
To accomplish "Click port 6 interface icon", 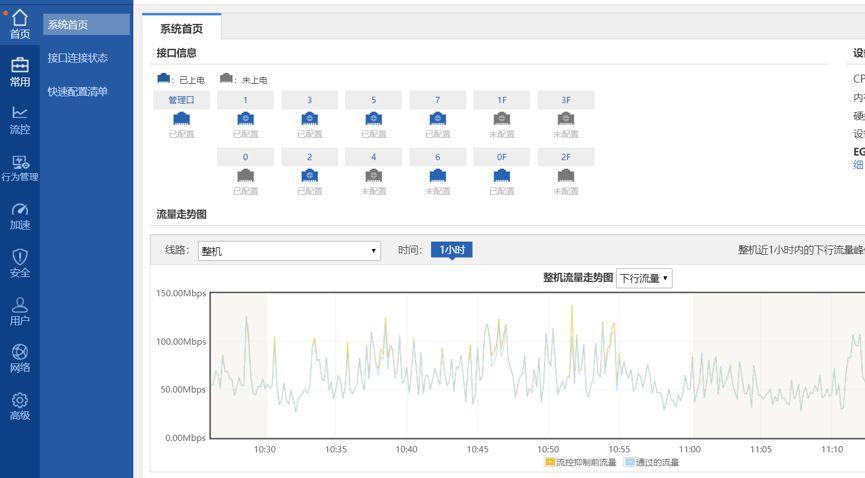I will tap(437, 176).
